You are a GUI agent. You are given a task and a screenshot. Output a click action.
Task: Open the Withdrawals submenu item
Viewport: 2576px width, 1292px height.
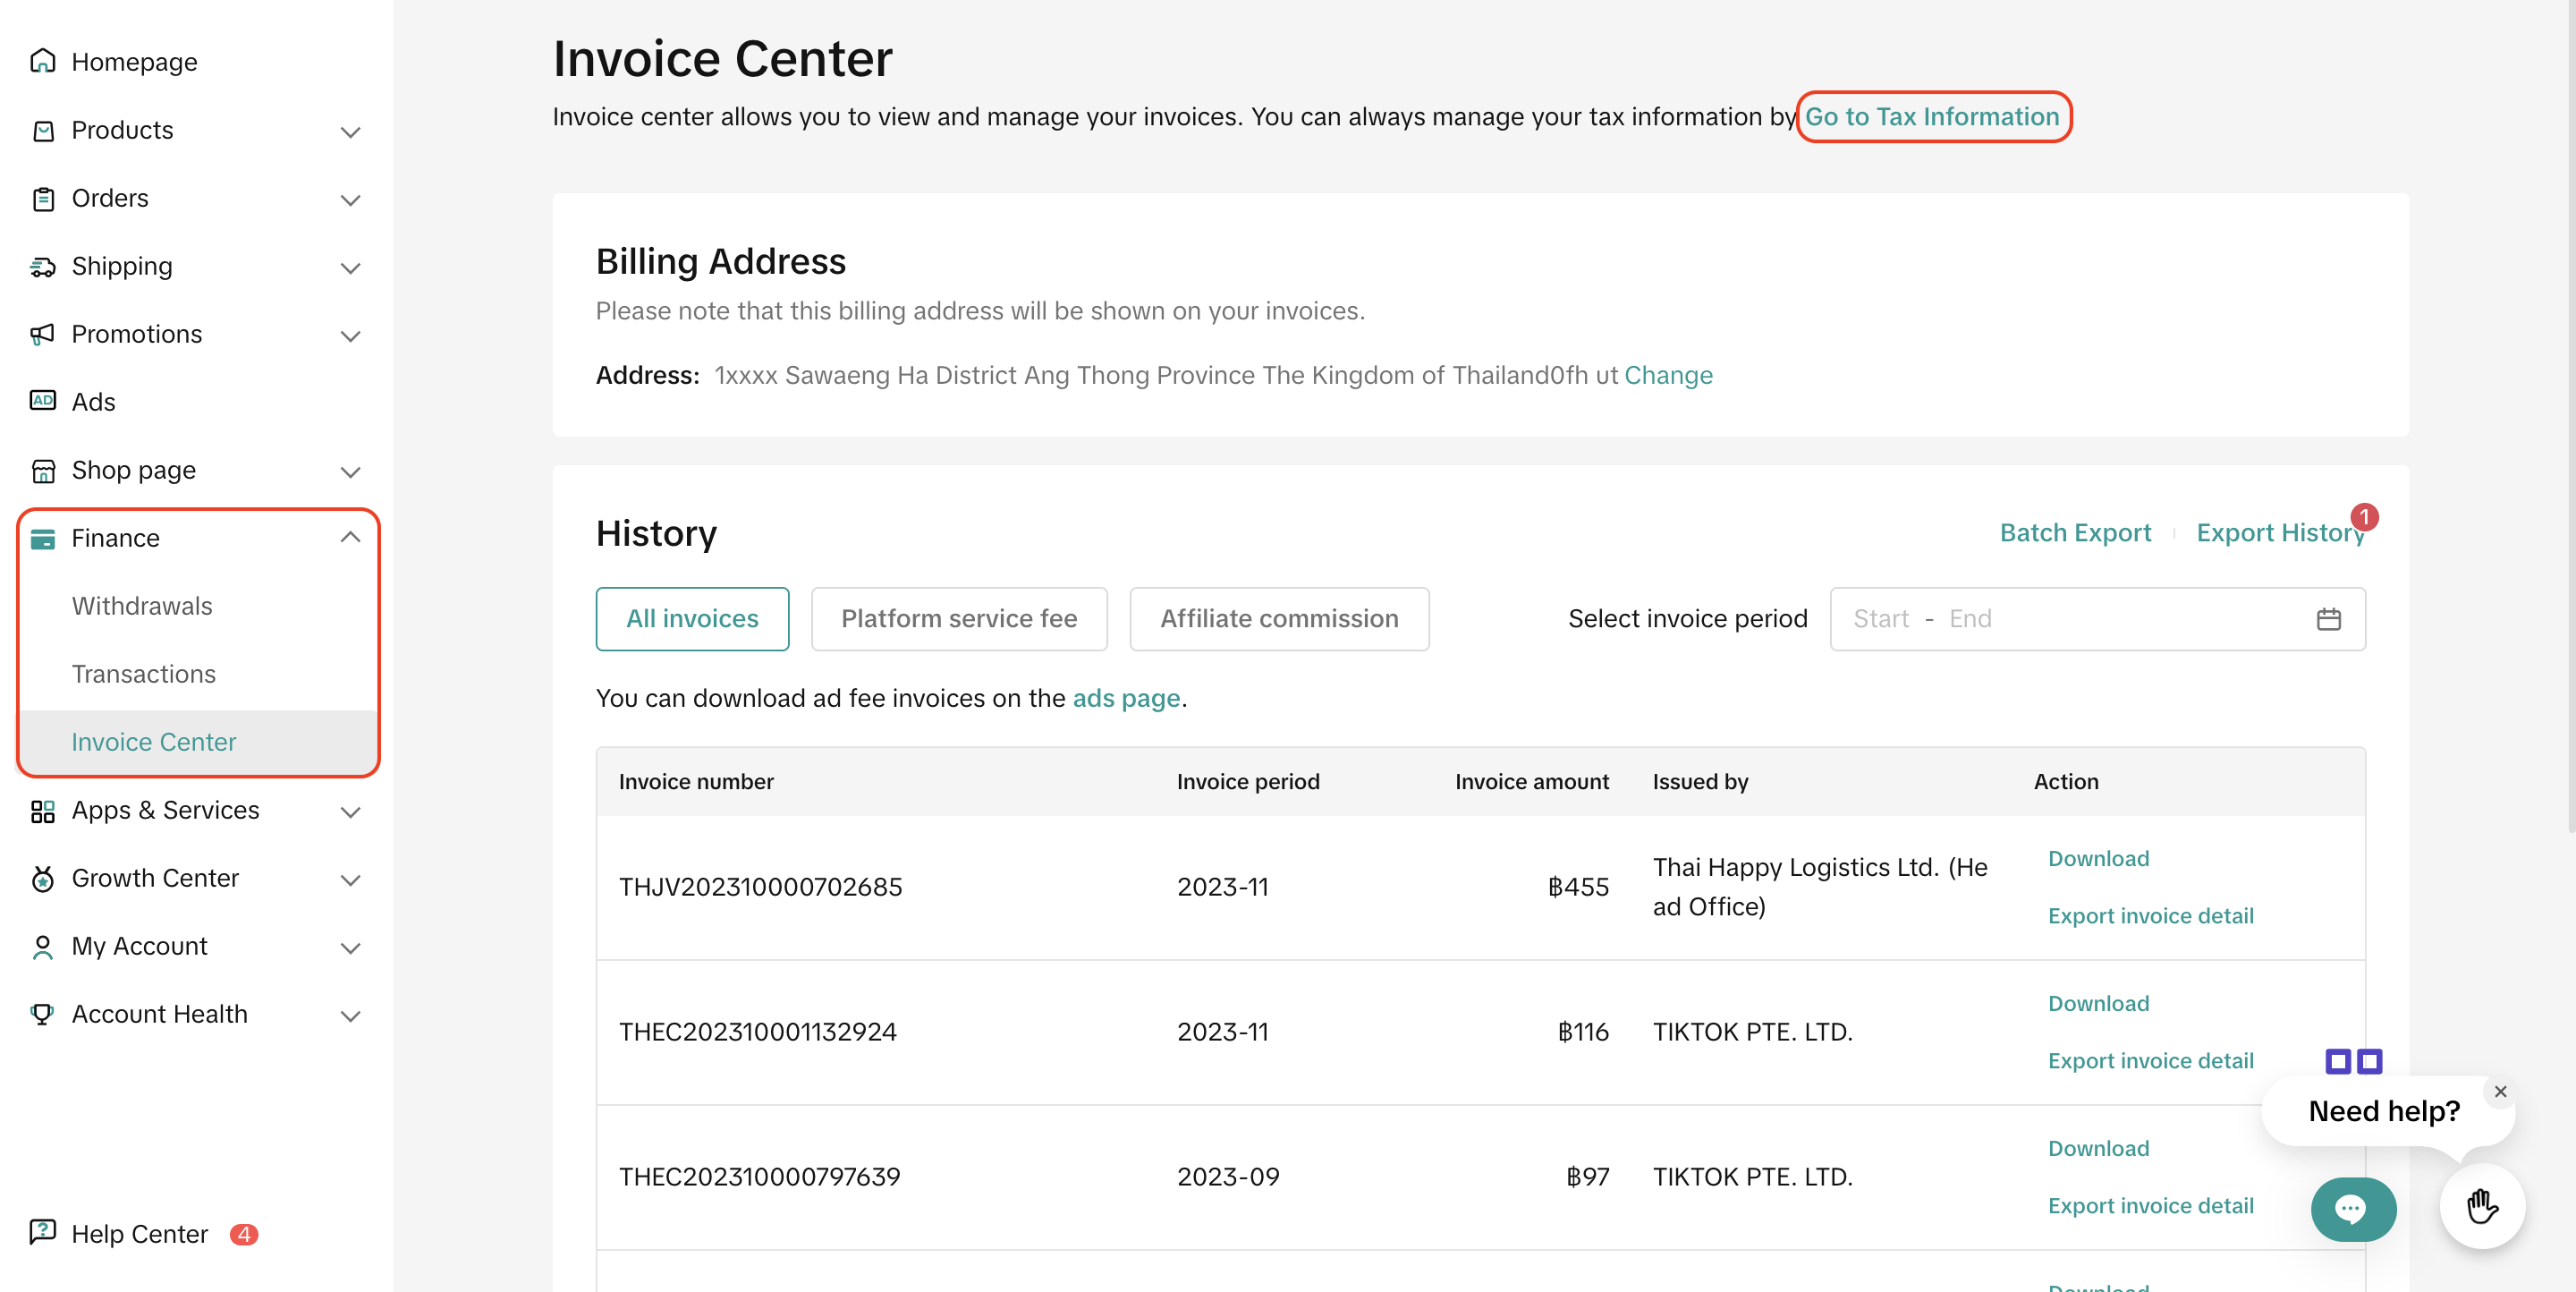(142, 606)
